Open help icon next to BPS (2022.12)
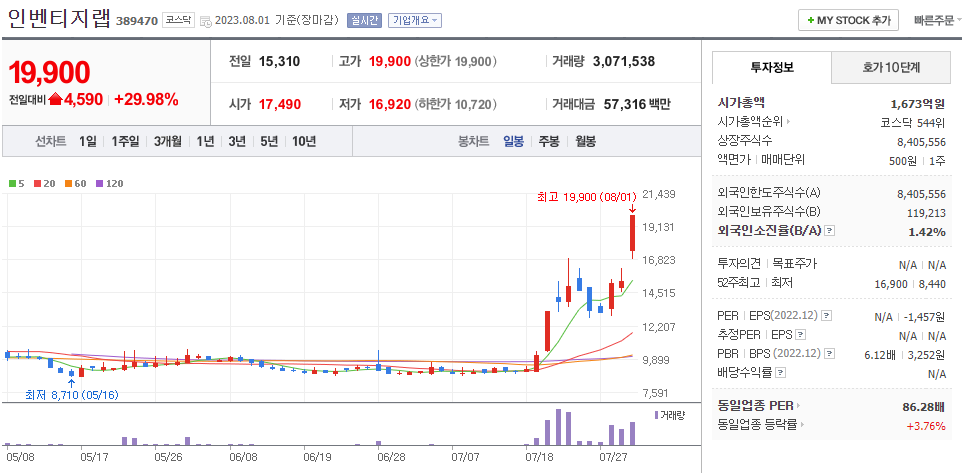The height and width of the screenshot is (473, 971). coord(829,354)
